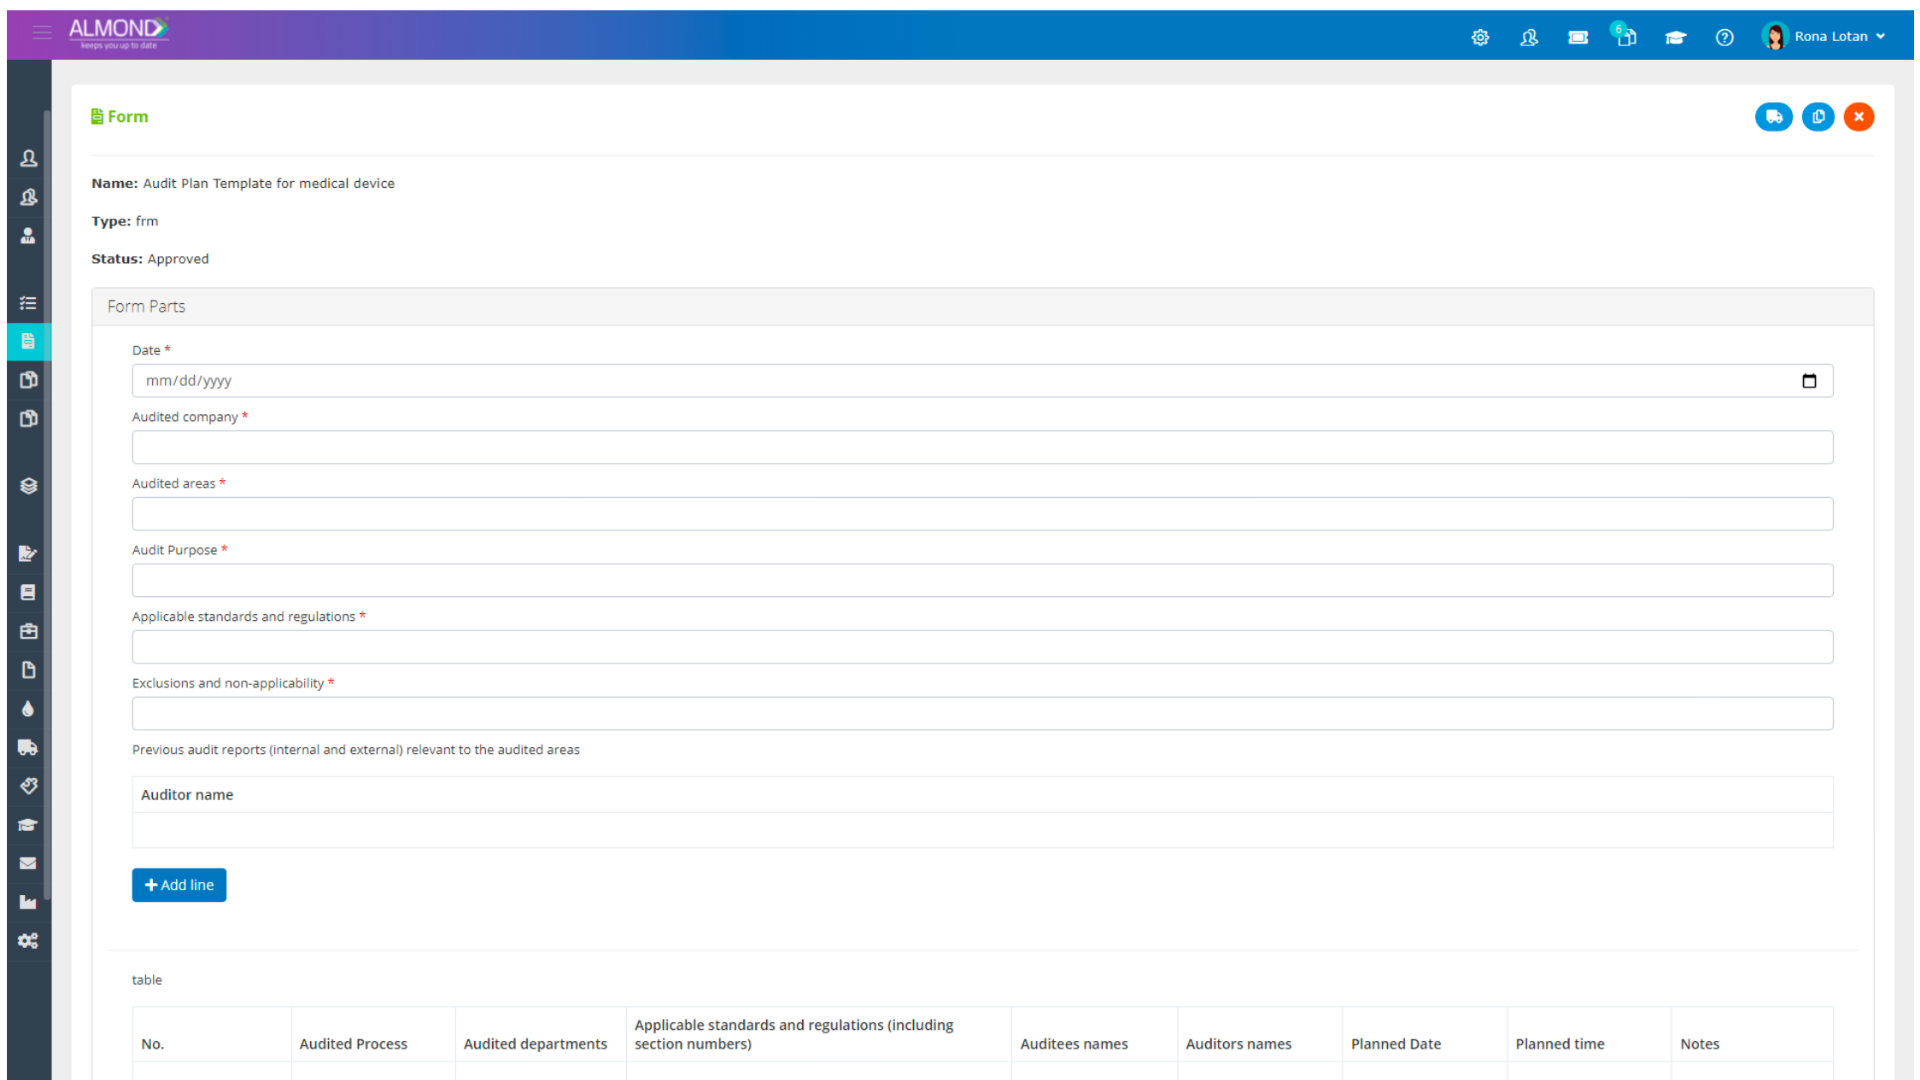This screenshot has height=1080, width=1920.
Task: Open the ticket icon in the header
Action: click(x=1578, y=37)
